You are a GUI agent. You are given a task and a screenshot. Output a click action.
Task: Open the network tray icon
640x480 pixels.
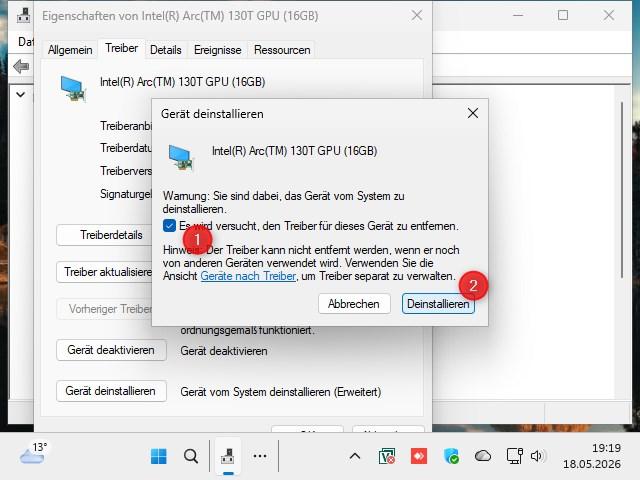click(515, 456)
